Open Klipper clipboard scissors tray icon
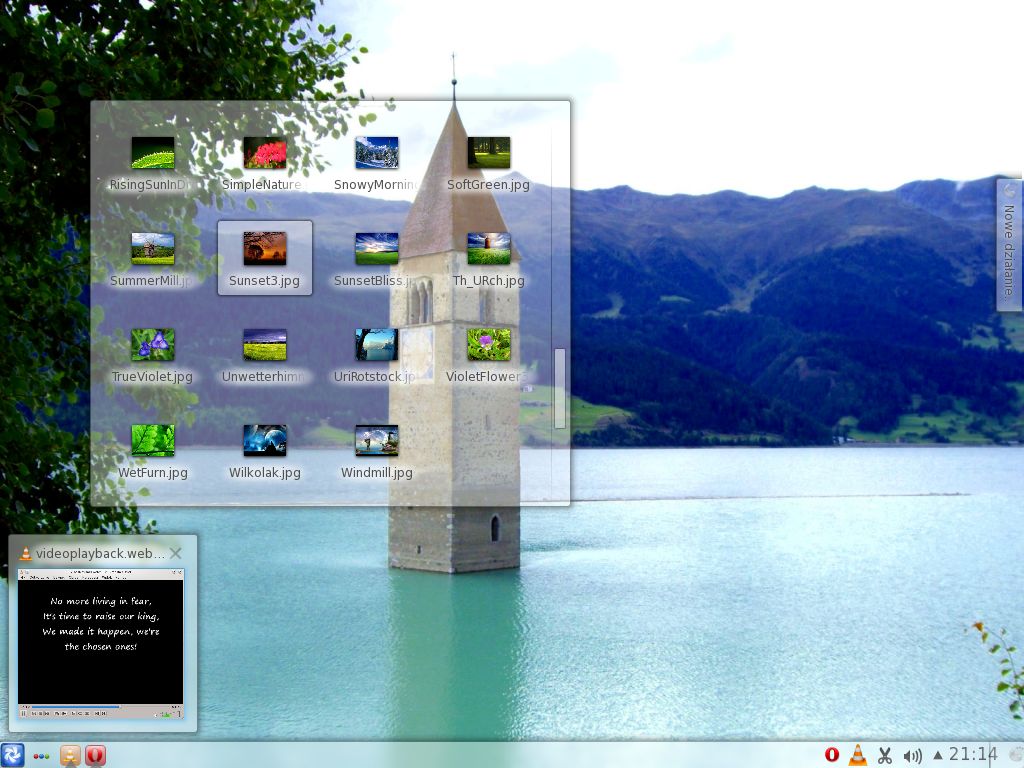Image resolution: width=1024 pixels, height=768 pixels. pos(885,756)
